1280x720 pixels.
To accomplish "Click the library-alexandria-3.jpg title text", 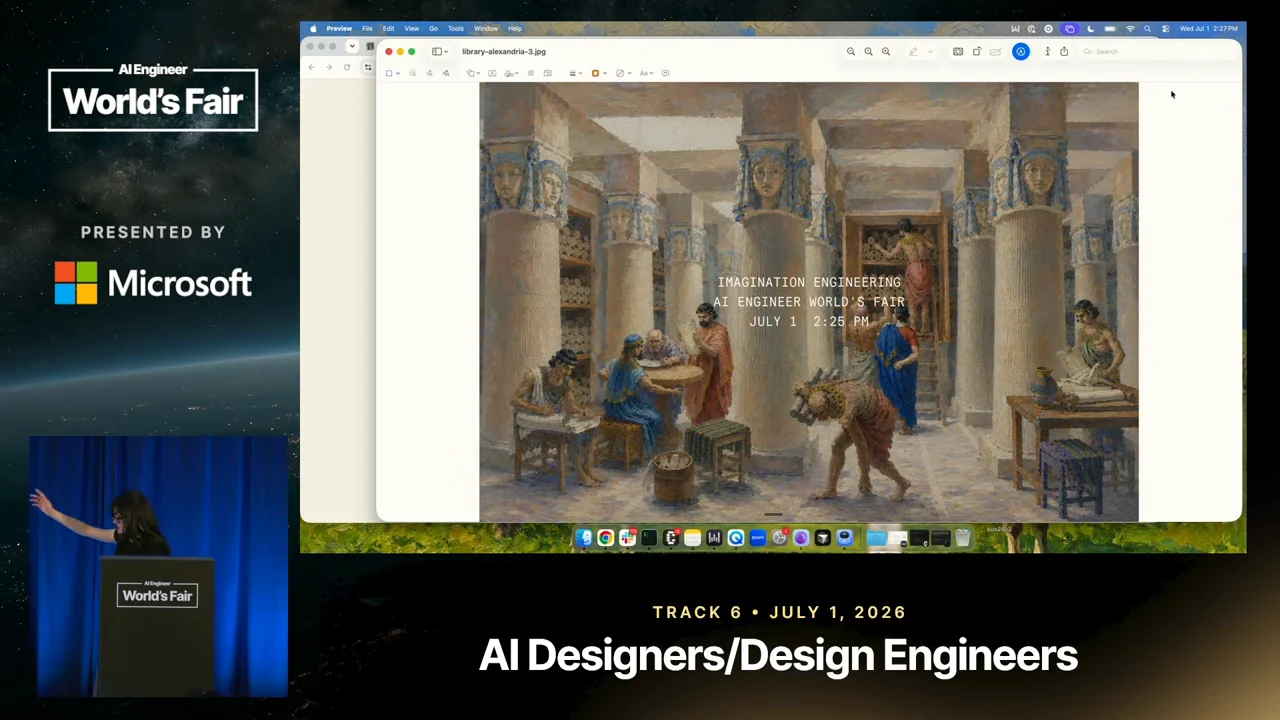I will pyautogui.click(x=504, y=51).
